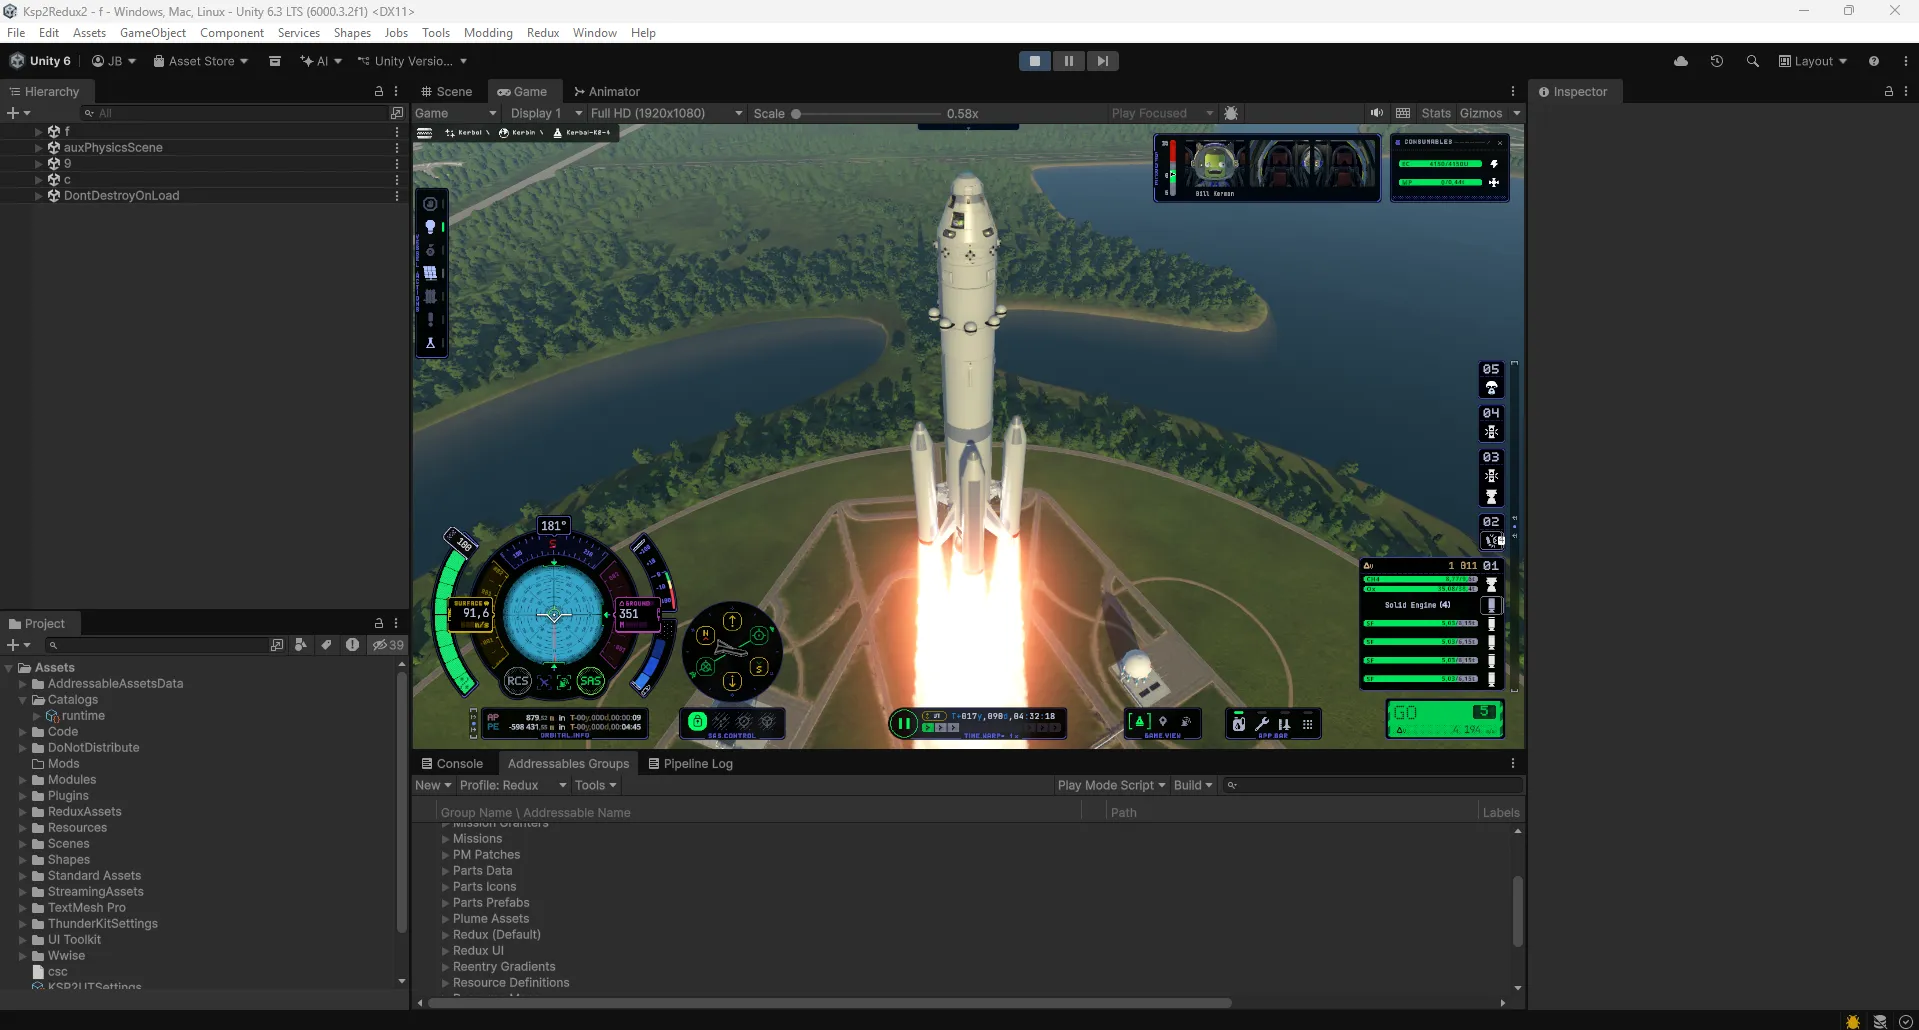This screenshot has height=1030, width=1919.
Task: Toggle Stats overlay in Game view
Action: 1436,113
